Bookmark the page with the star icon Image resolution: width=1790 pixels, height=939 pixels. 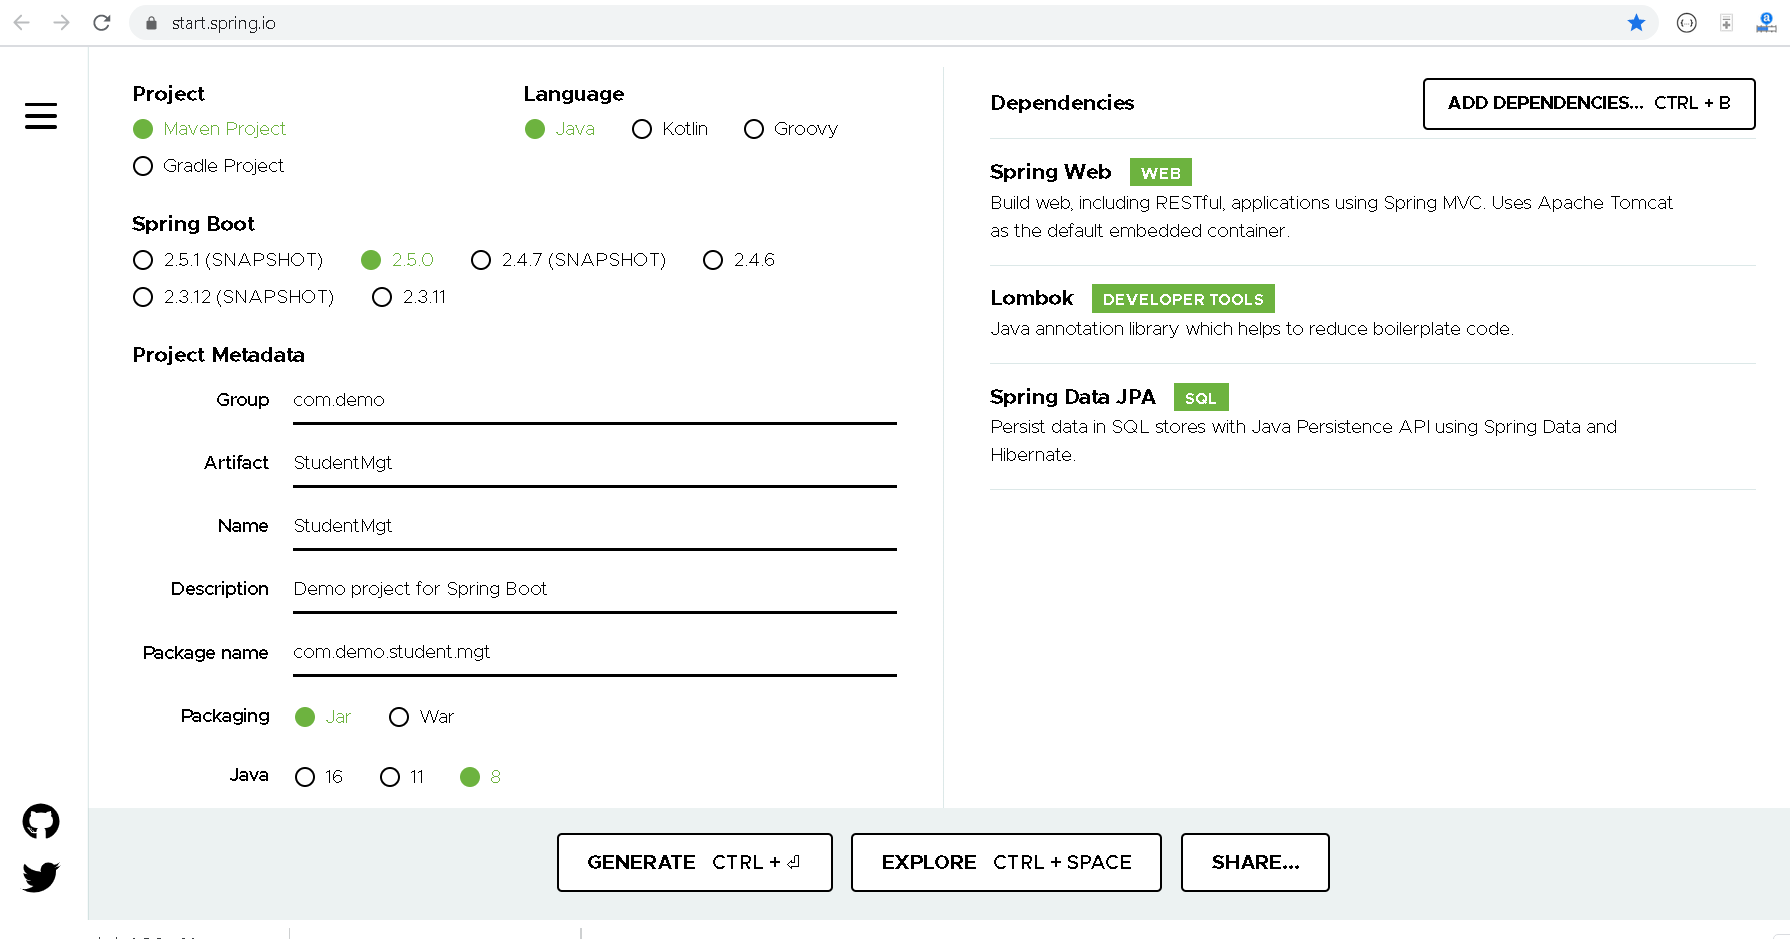(1637, 22)
